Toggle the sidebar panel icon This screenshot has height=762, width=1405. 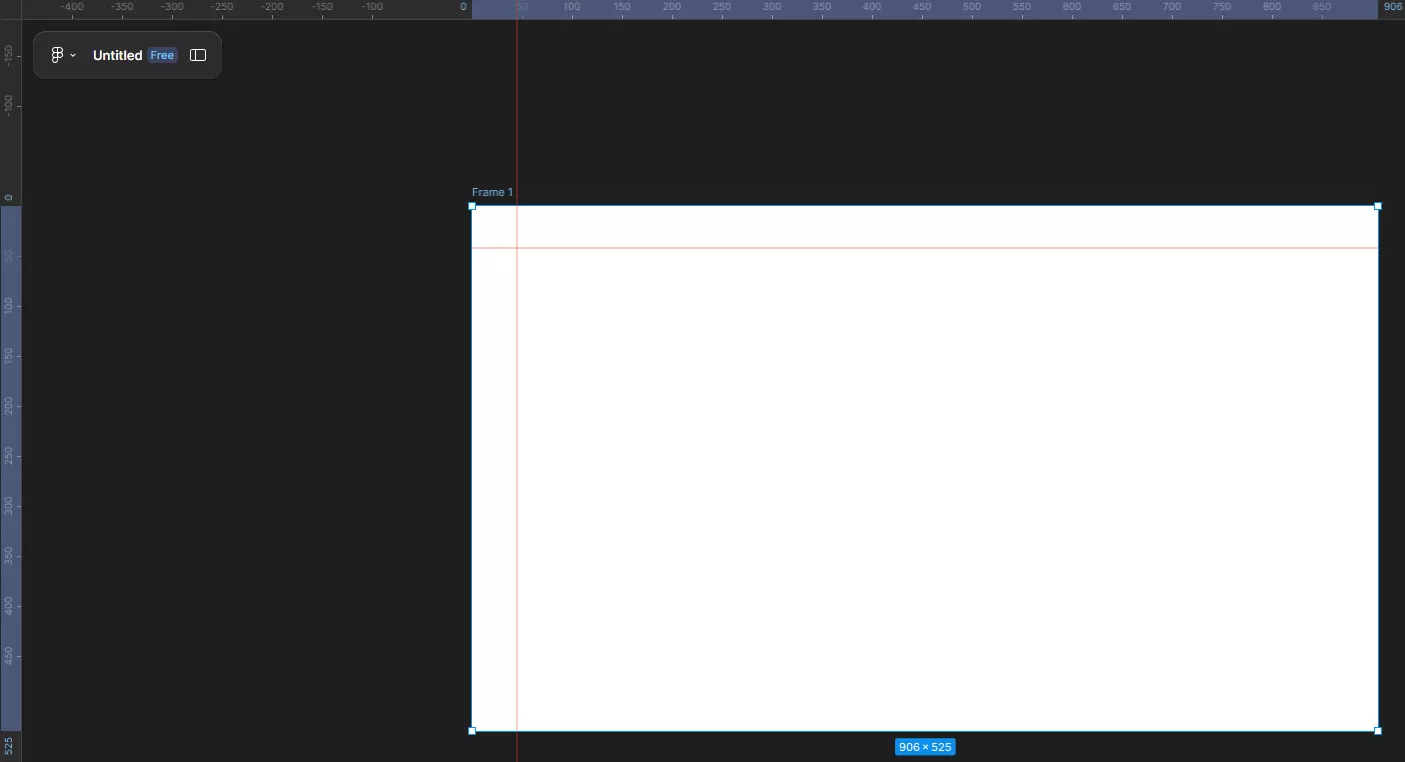pos(198,55)
